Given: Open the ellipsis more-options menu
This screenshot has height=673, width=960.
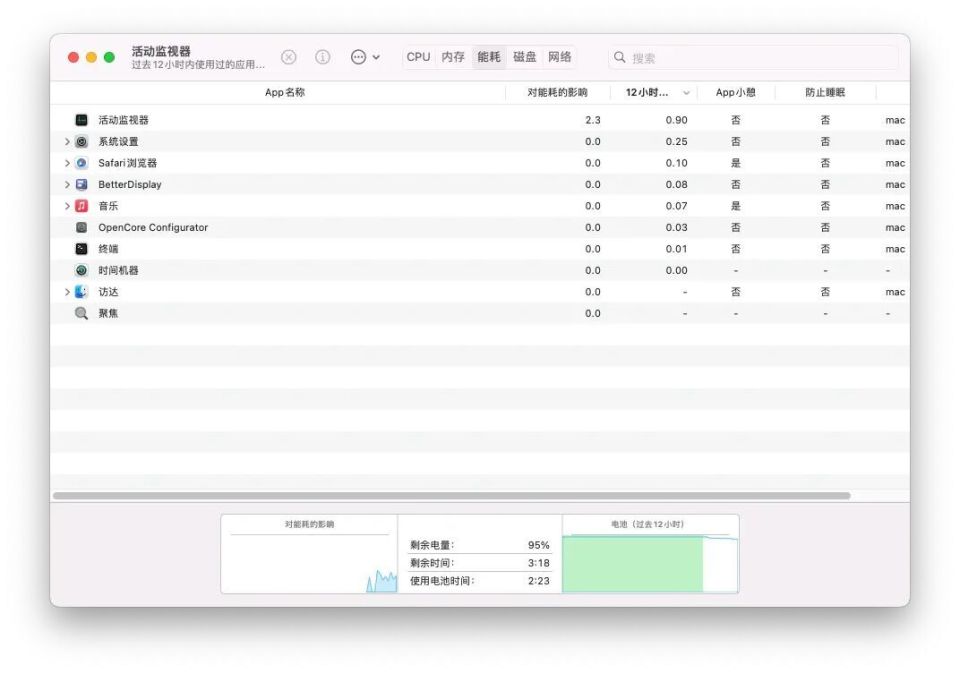Looking at the screenshot, I should coord(365,57).
